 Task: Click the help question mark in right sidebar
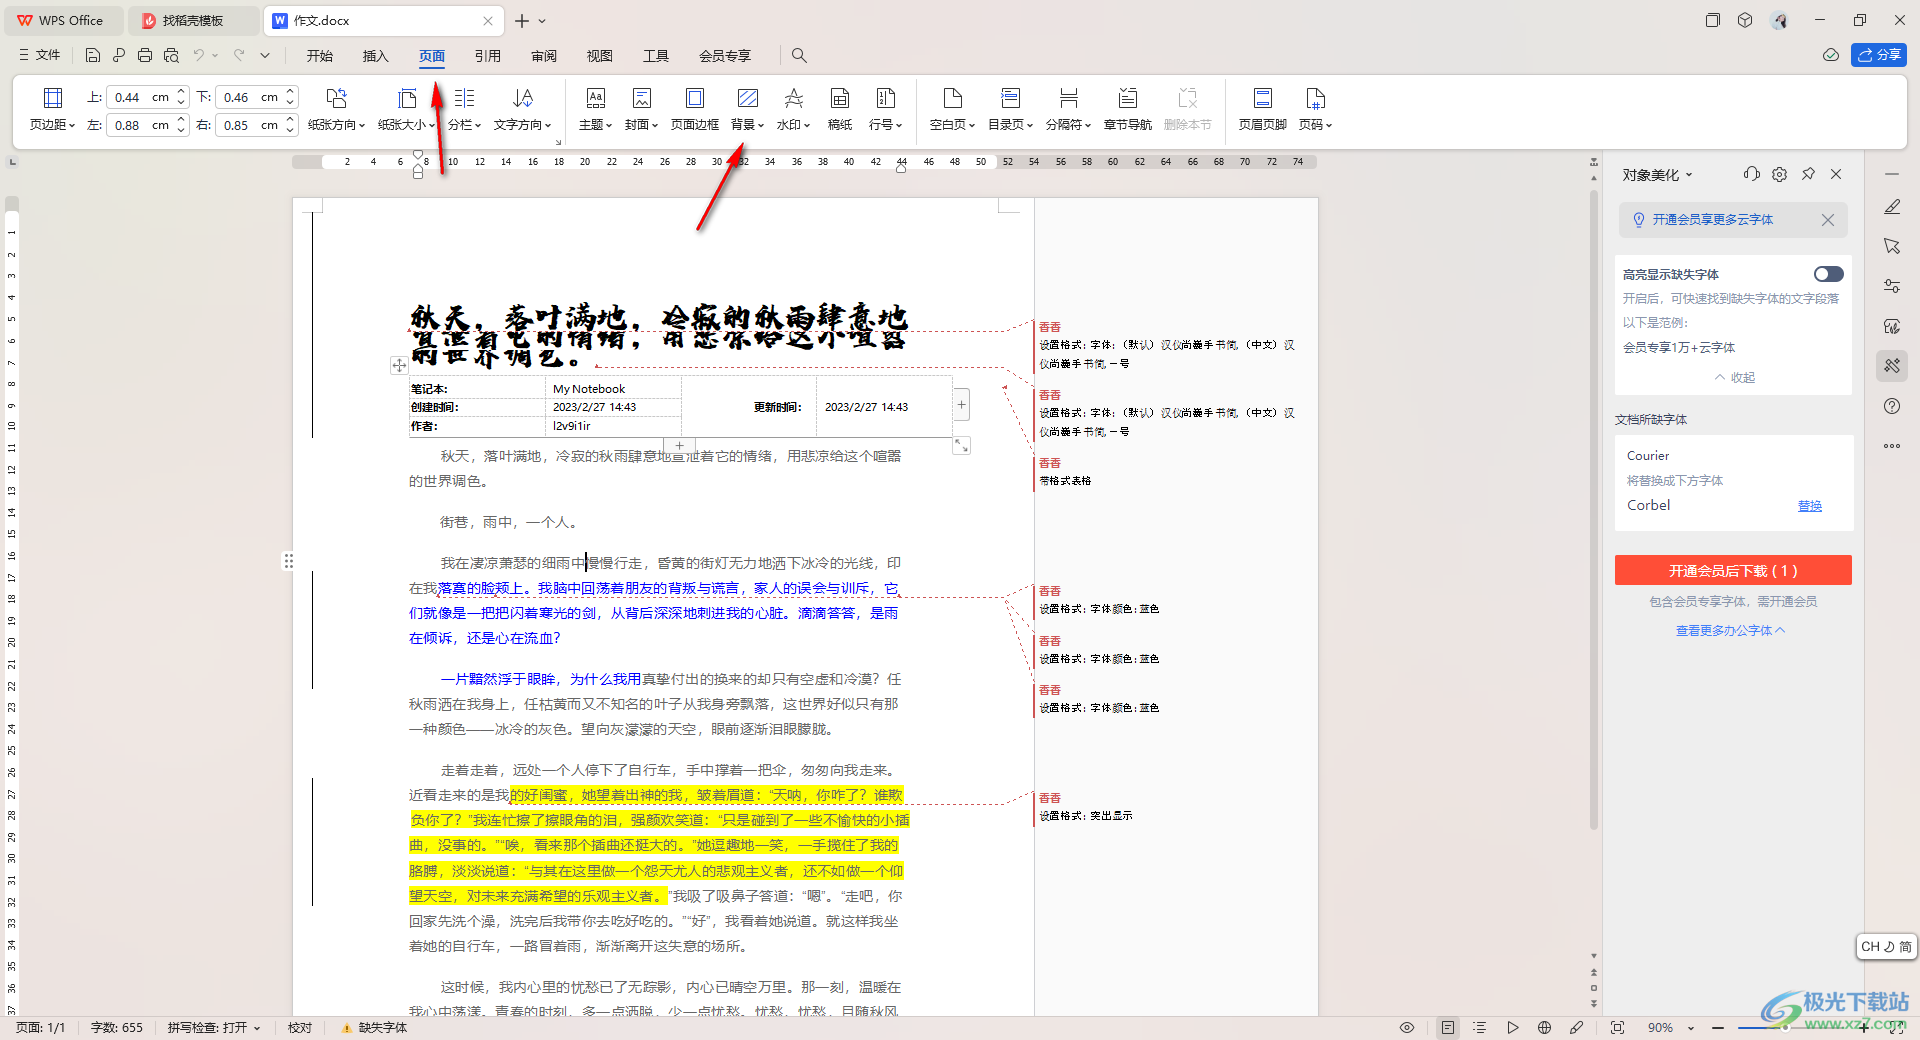tap(1892, 406)
